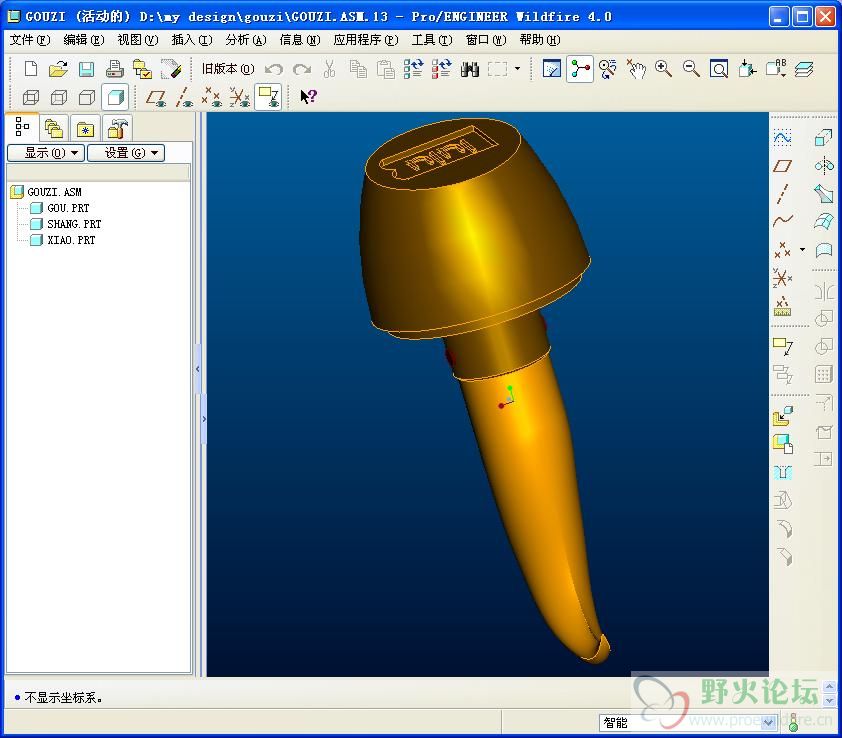The width and height of the screenshot is (842, 738).
Task: Select SHANG.PRT in model tree
Action: pos(74,224)
